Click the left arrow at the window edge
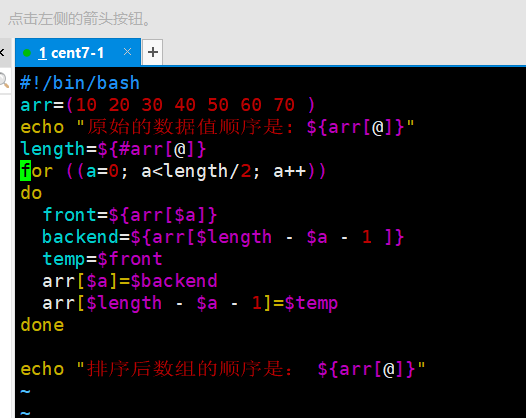This screenshot has height=418, width=526. click(x=2, y=52)
